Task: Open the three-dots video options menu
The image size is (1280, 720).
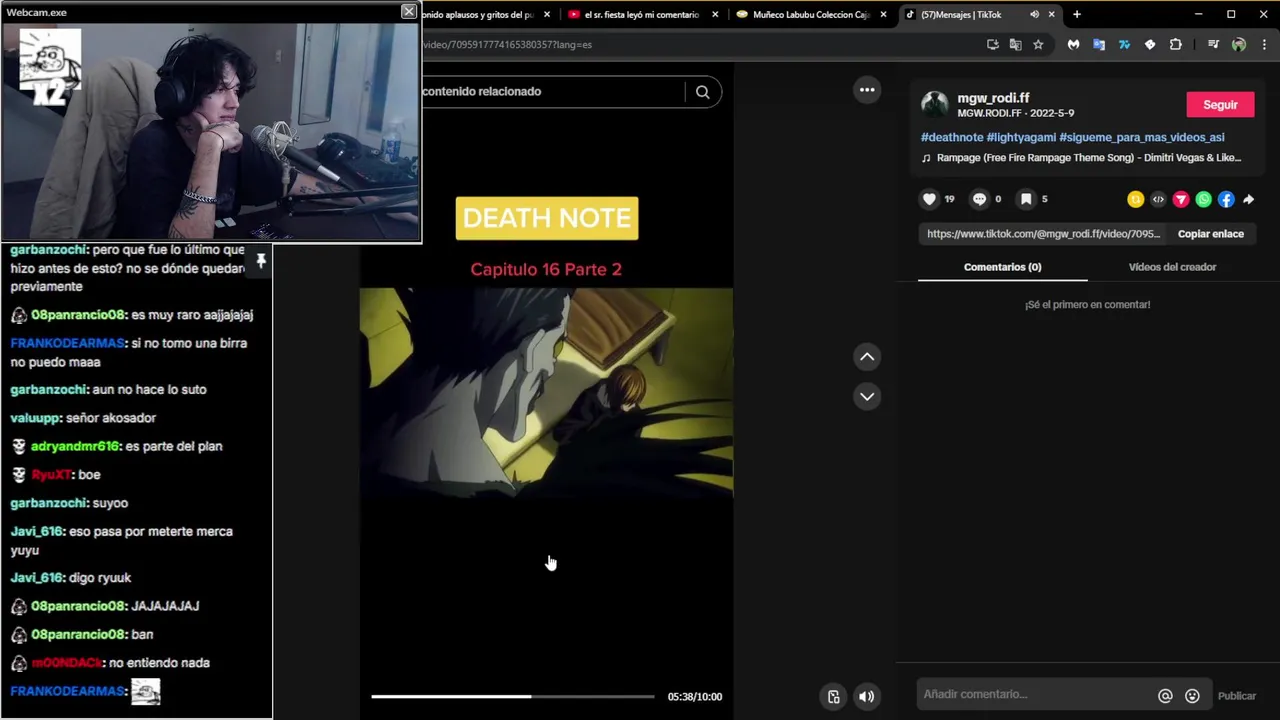Action: pos(867,90)
